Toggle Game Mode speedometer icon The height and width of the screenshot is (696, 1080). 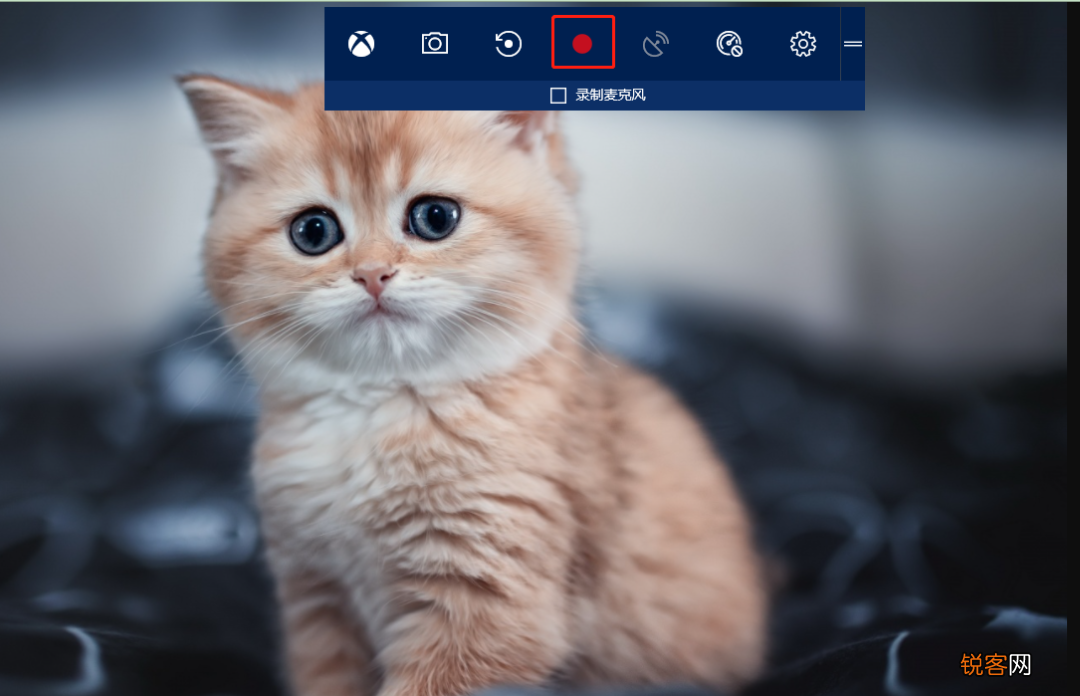tap(729, 44)
